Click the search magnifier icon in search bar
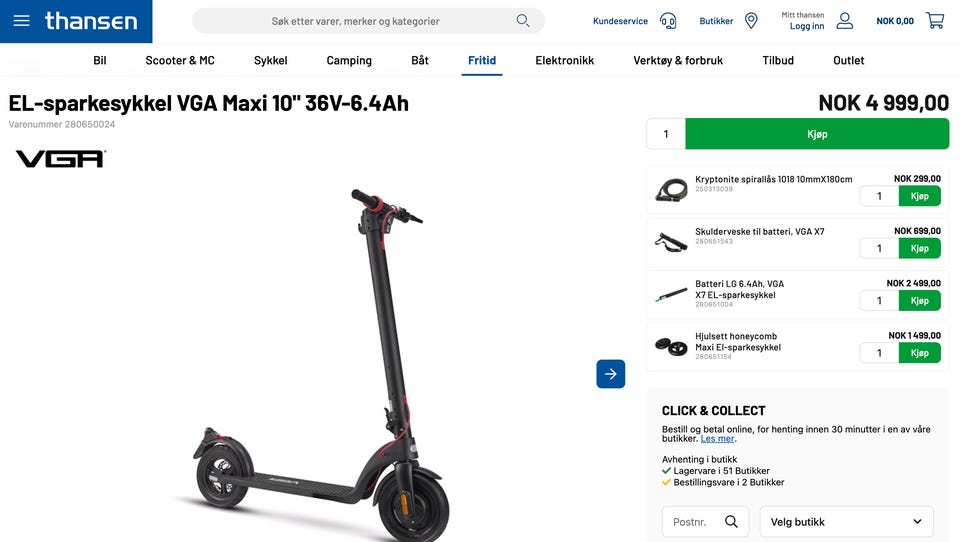The image size is (960, 542). 523,21
